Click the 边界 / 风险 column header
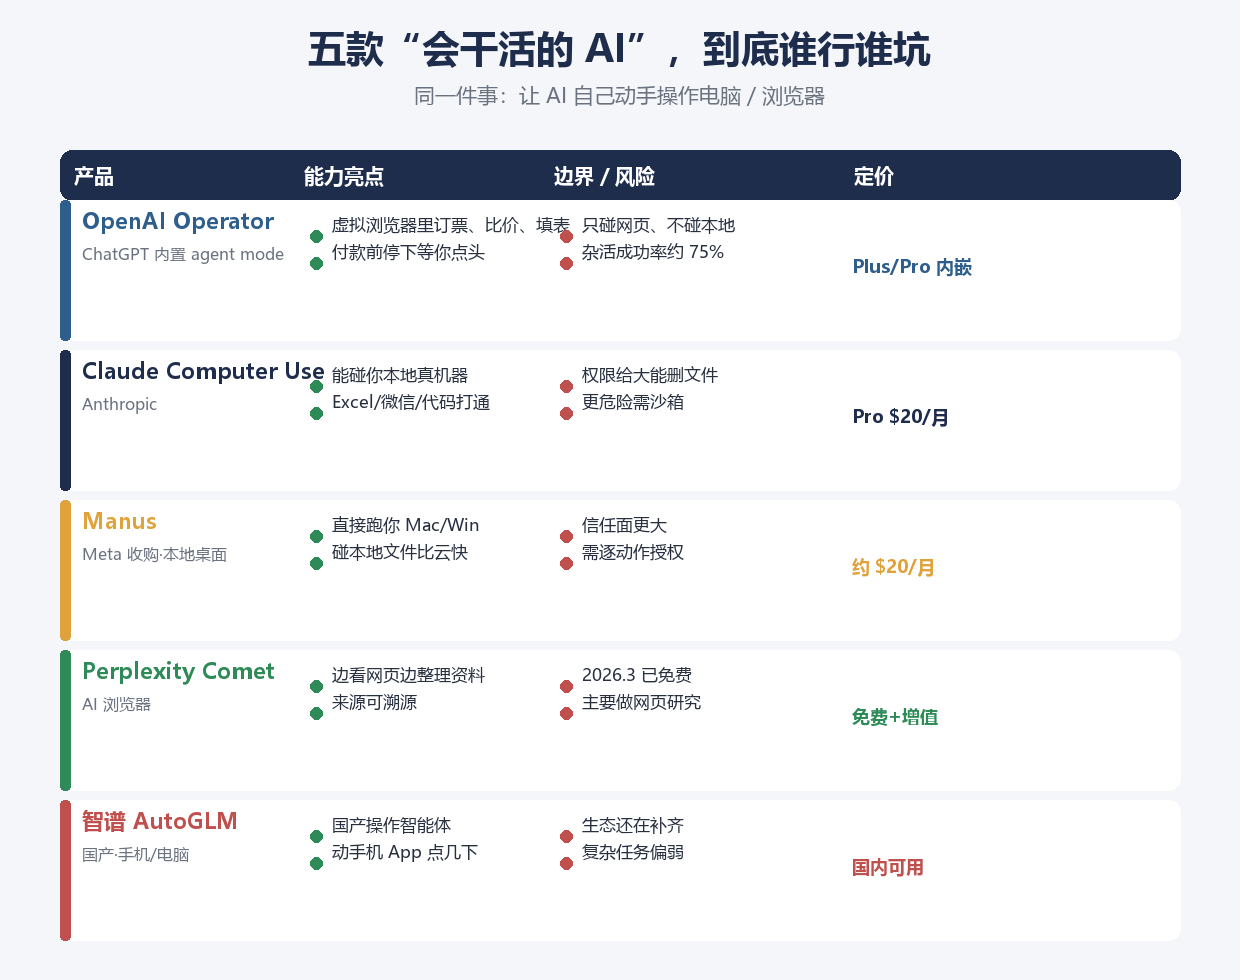Image resolution: width=1240 pixels, height=980 pixels. 604,177
